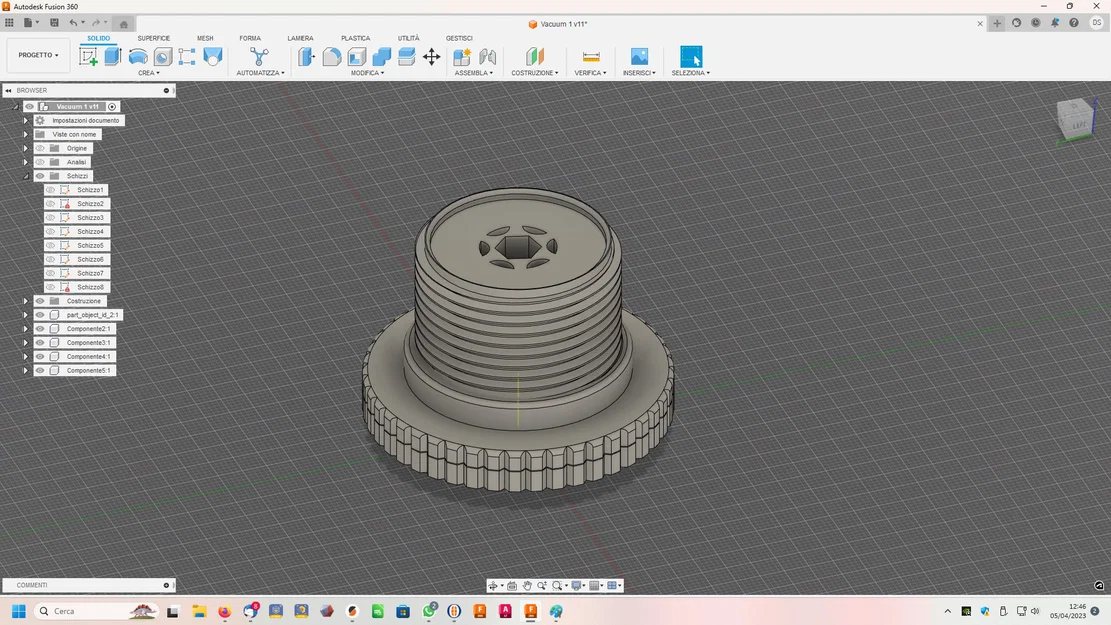Open the COSTRUZIONE dropdown menu
The width and height of the screenshot is (1111, 625).
pyautogui.click(x=535, y=73)
